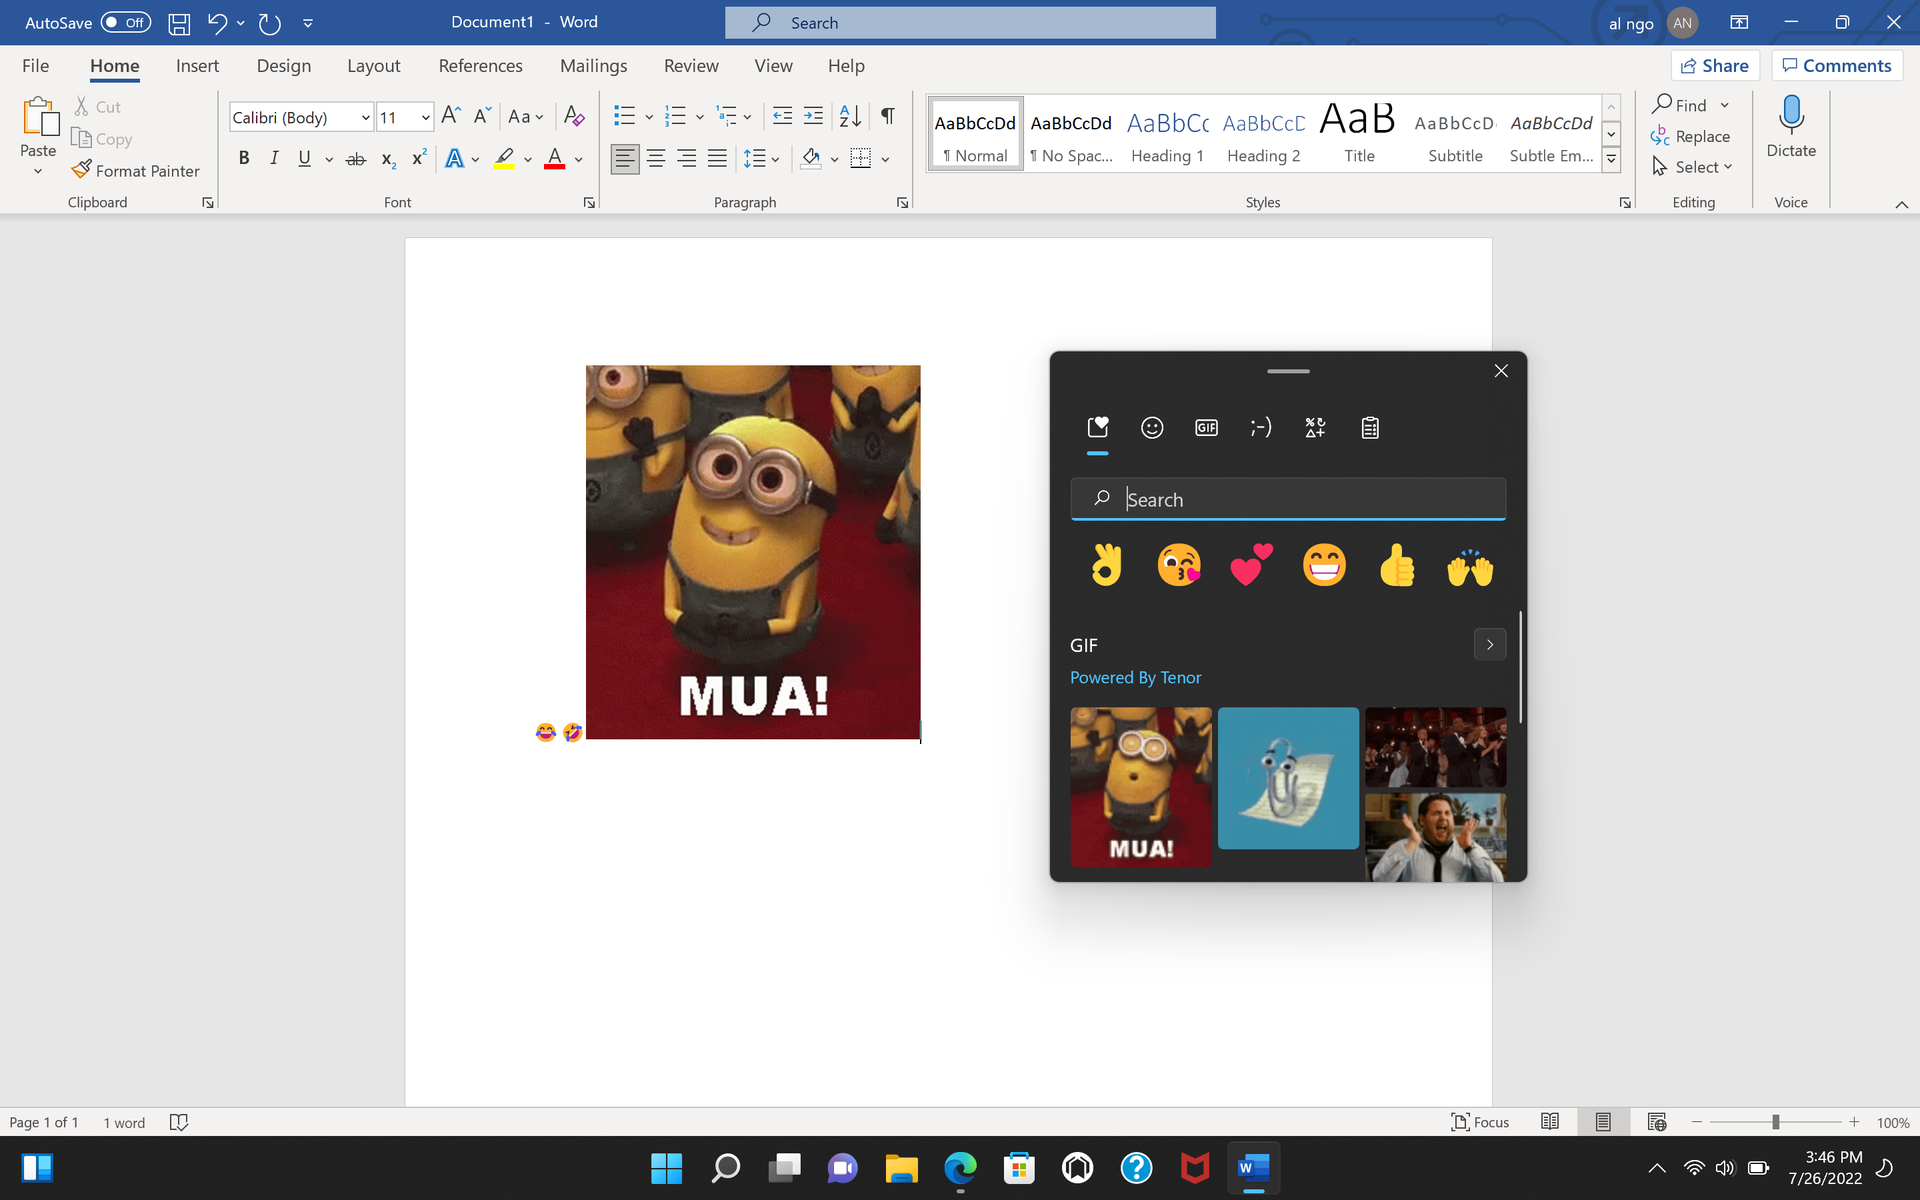Insert the thumbs up emoji

(x=1397, y=566)
